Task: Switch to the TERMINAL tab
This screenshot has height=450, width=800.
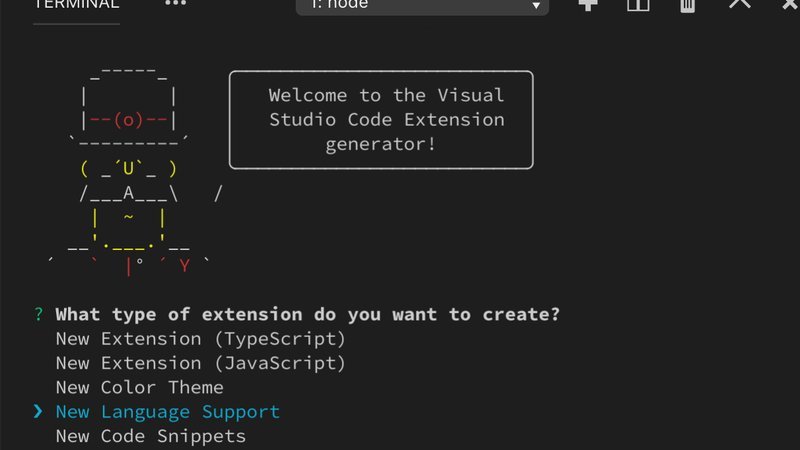Action: click(x=76, y=4)
